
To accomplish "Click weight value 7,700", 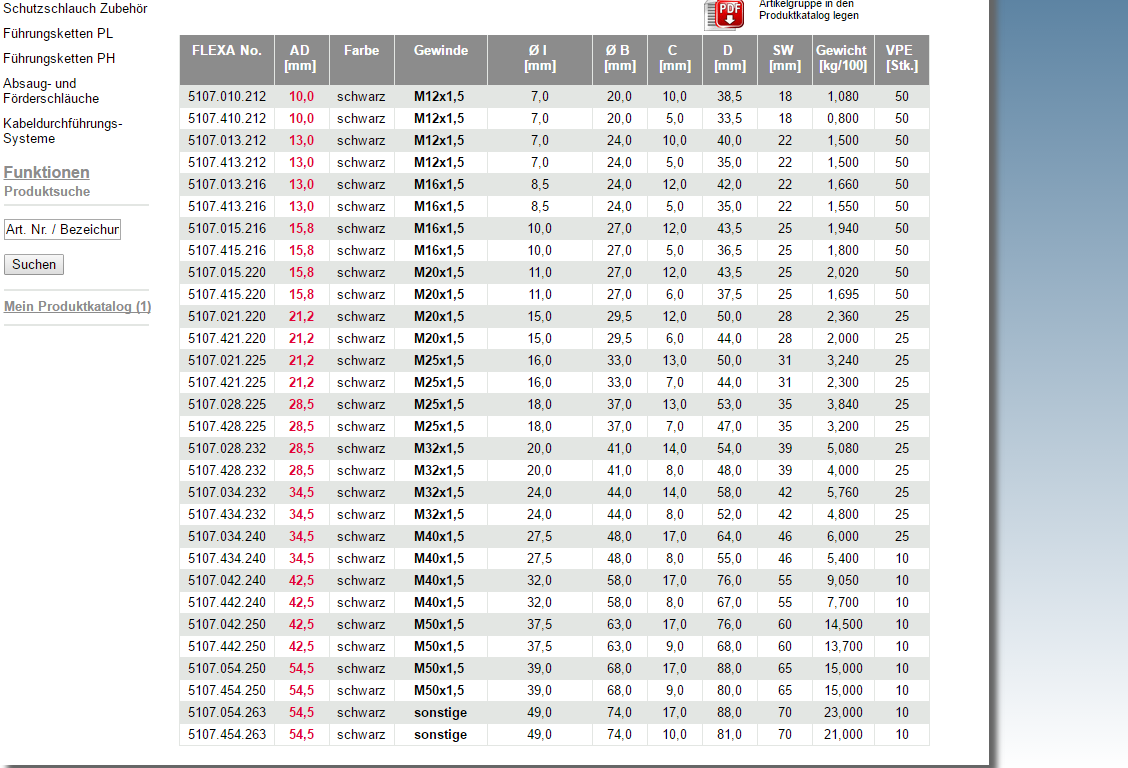I will (843, 603).
